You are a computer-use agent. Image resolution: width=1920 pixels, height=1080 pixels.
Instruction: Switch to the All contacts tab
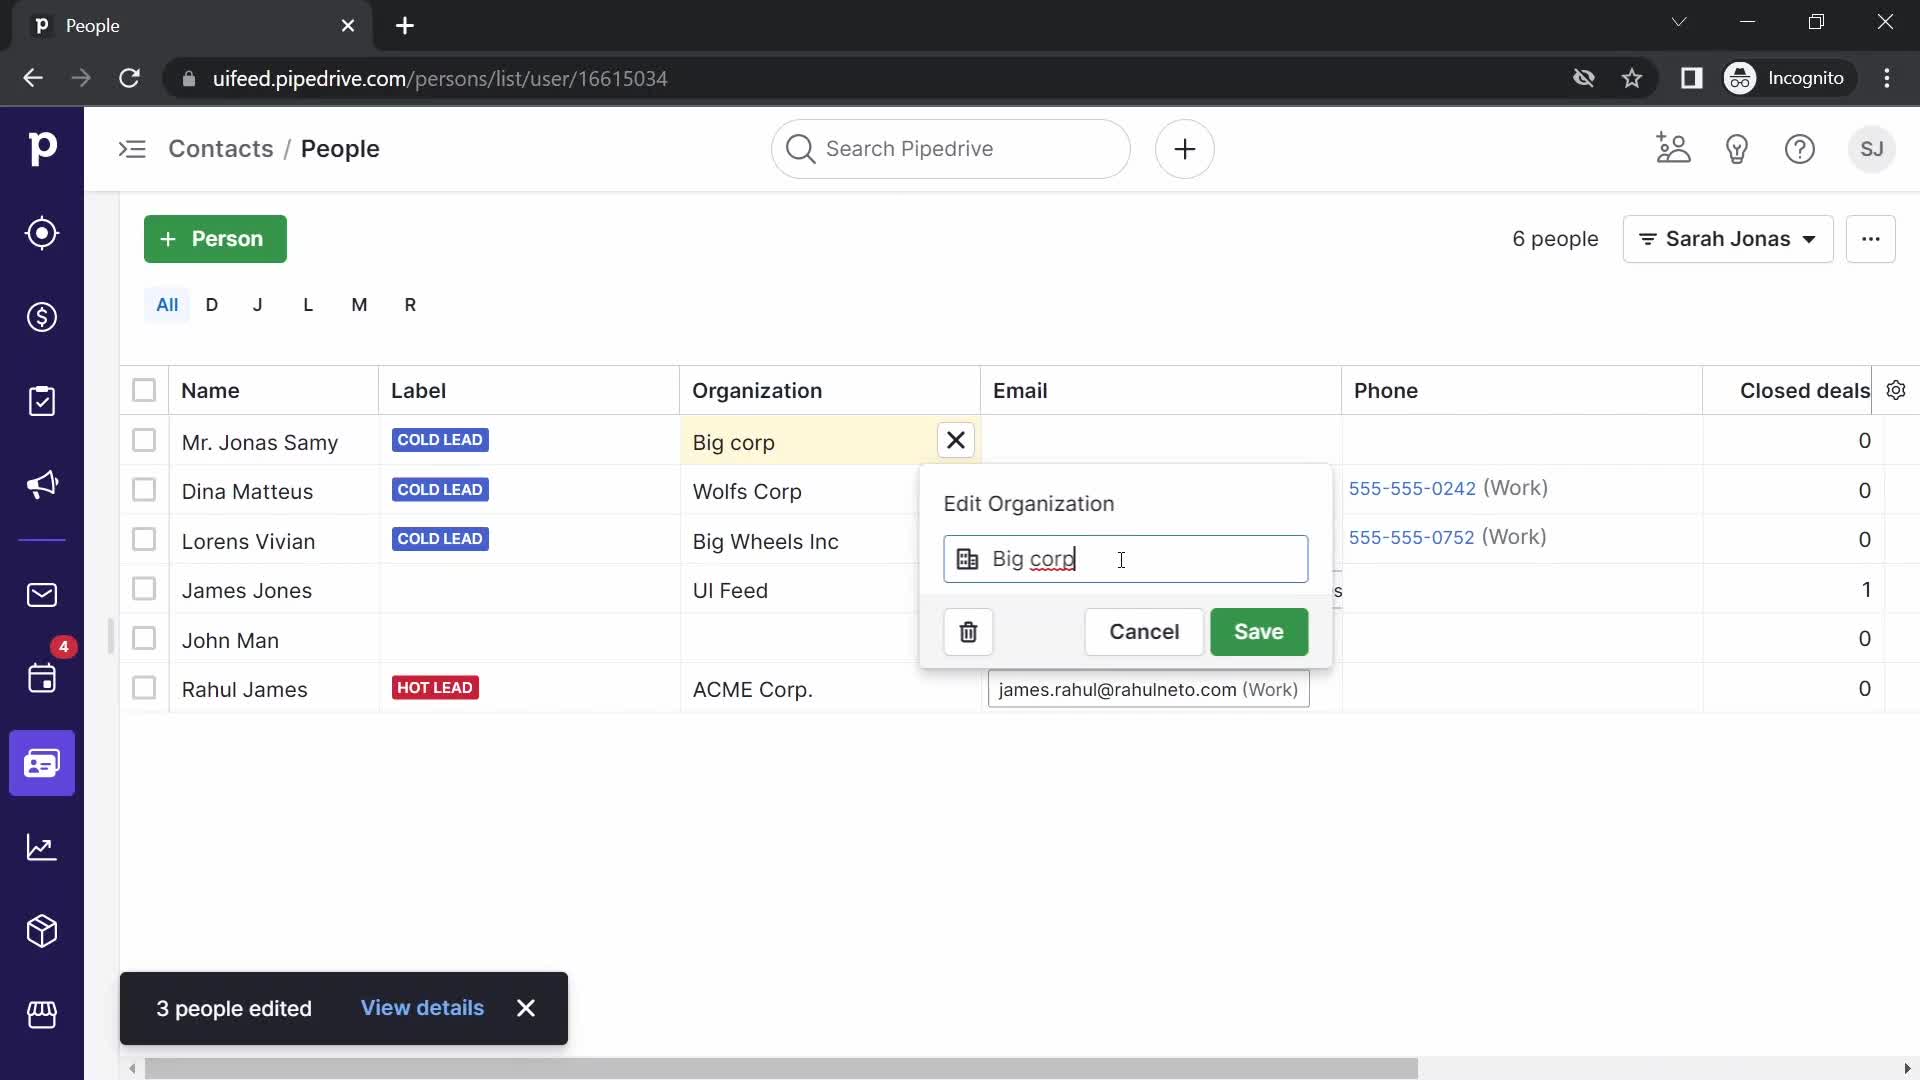(166, 305)
